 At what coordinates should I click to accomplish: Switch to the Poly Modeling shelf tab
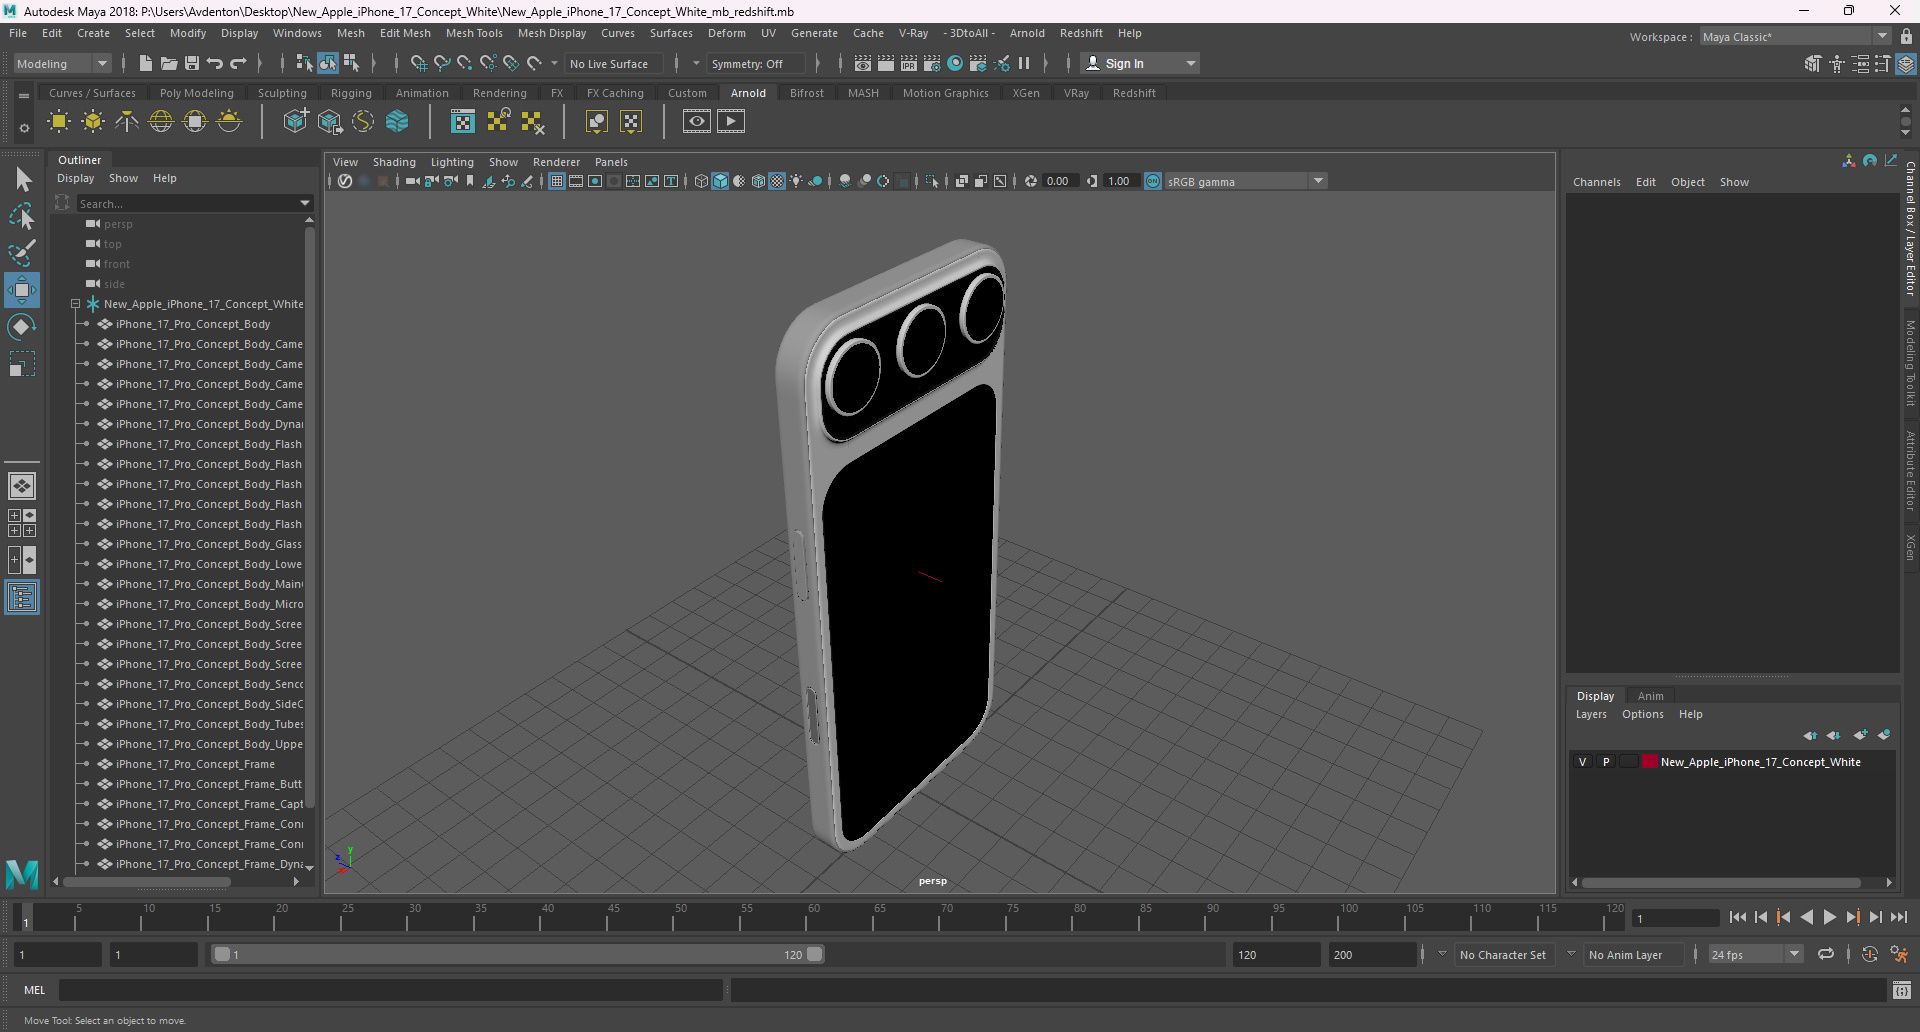(x=197, y=93)
